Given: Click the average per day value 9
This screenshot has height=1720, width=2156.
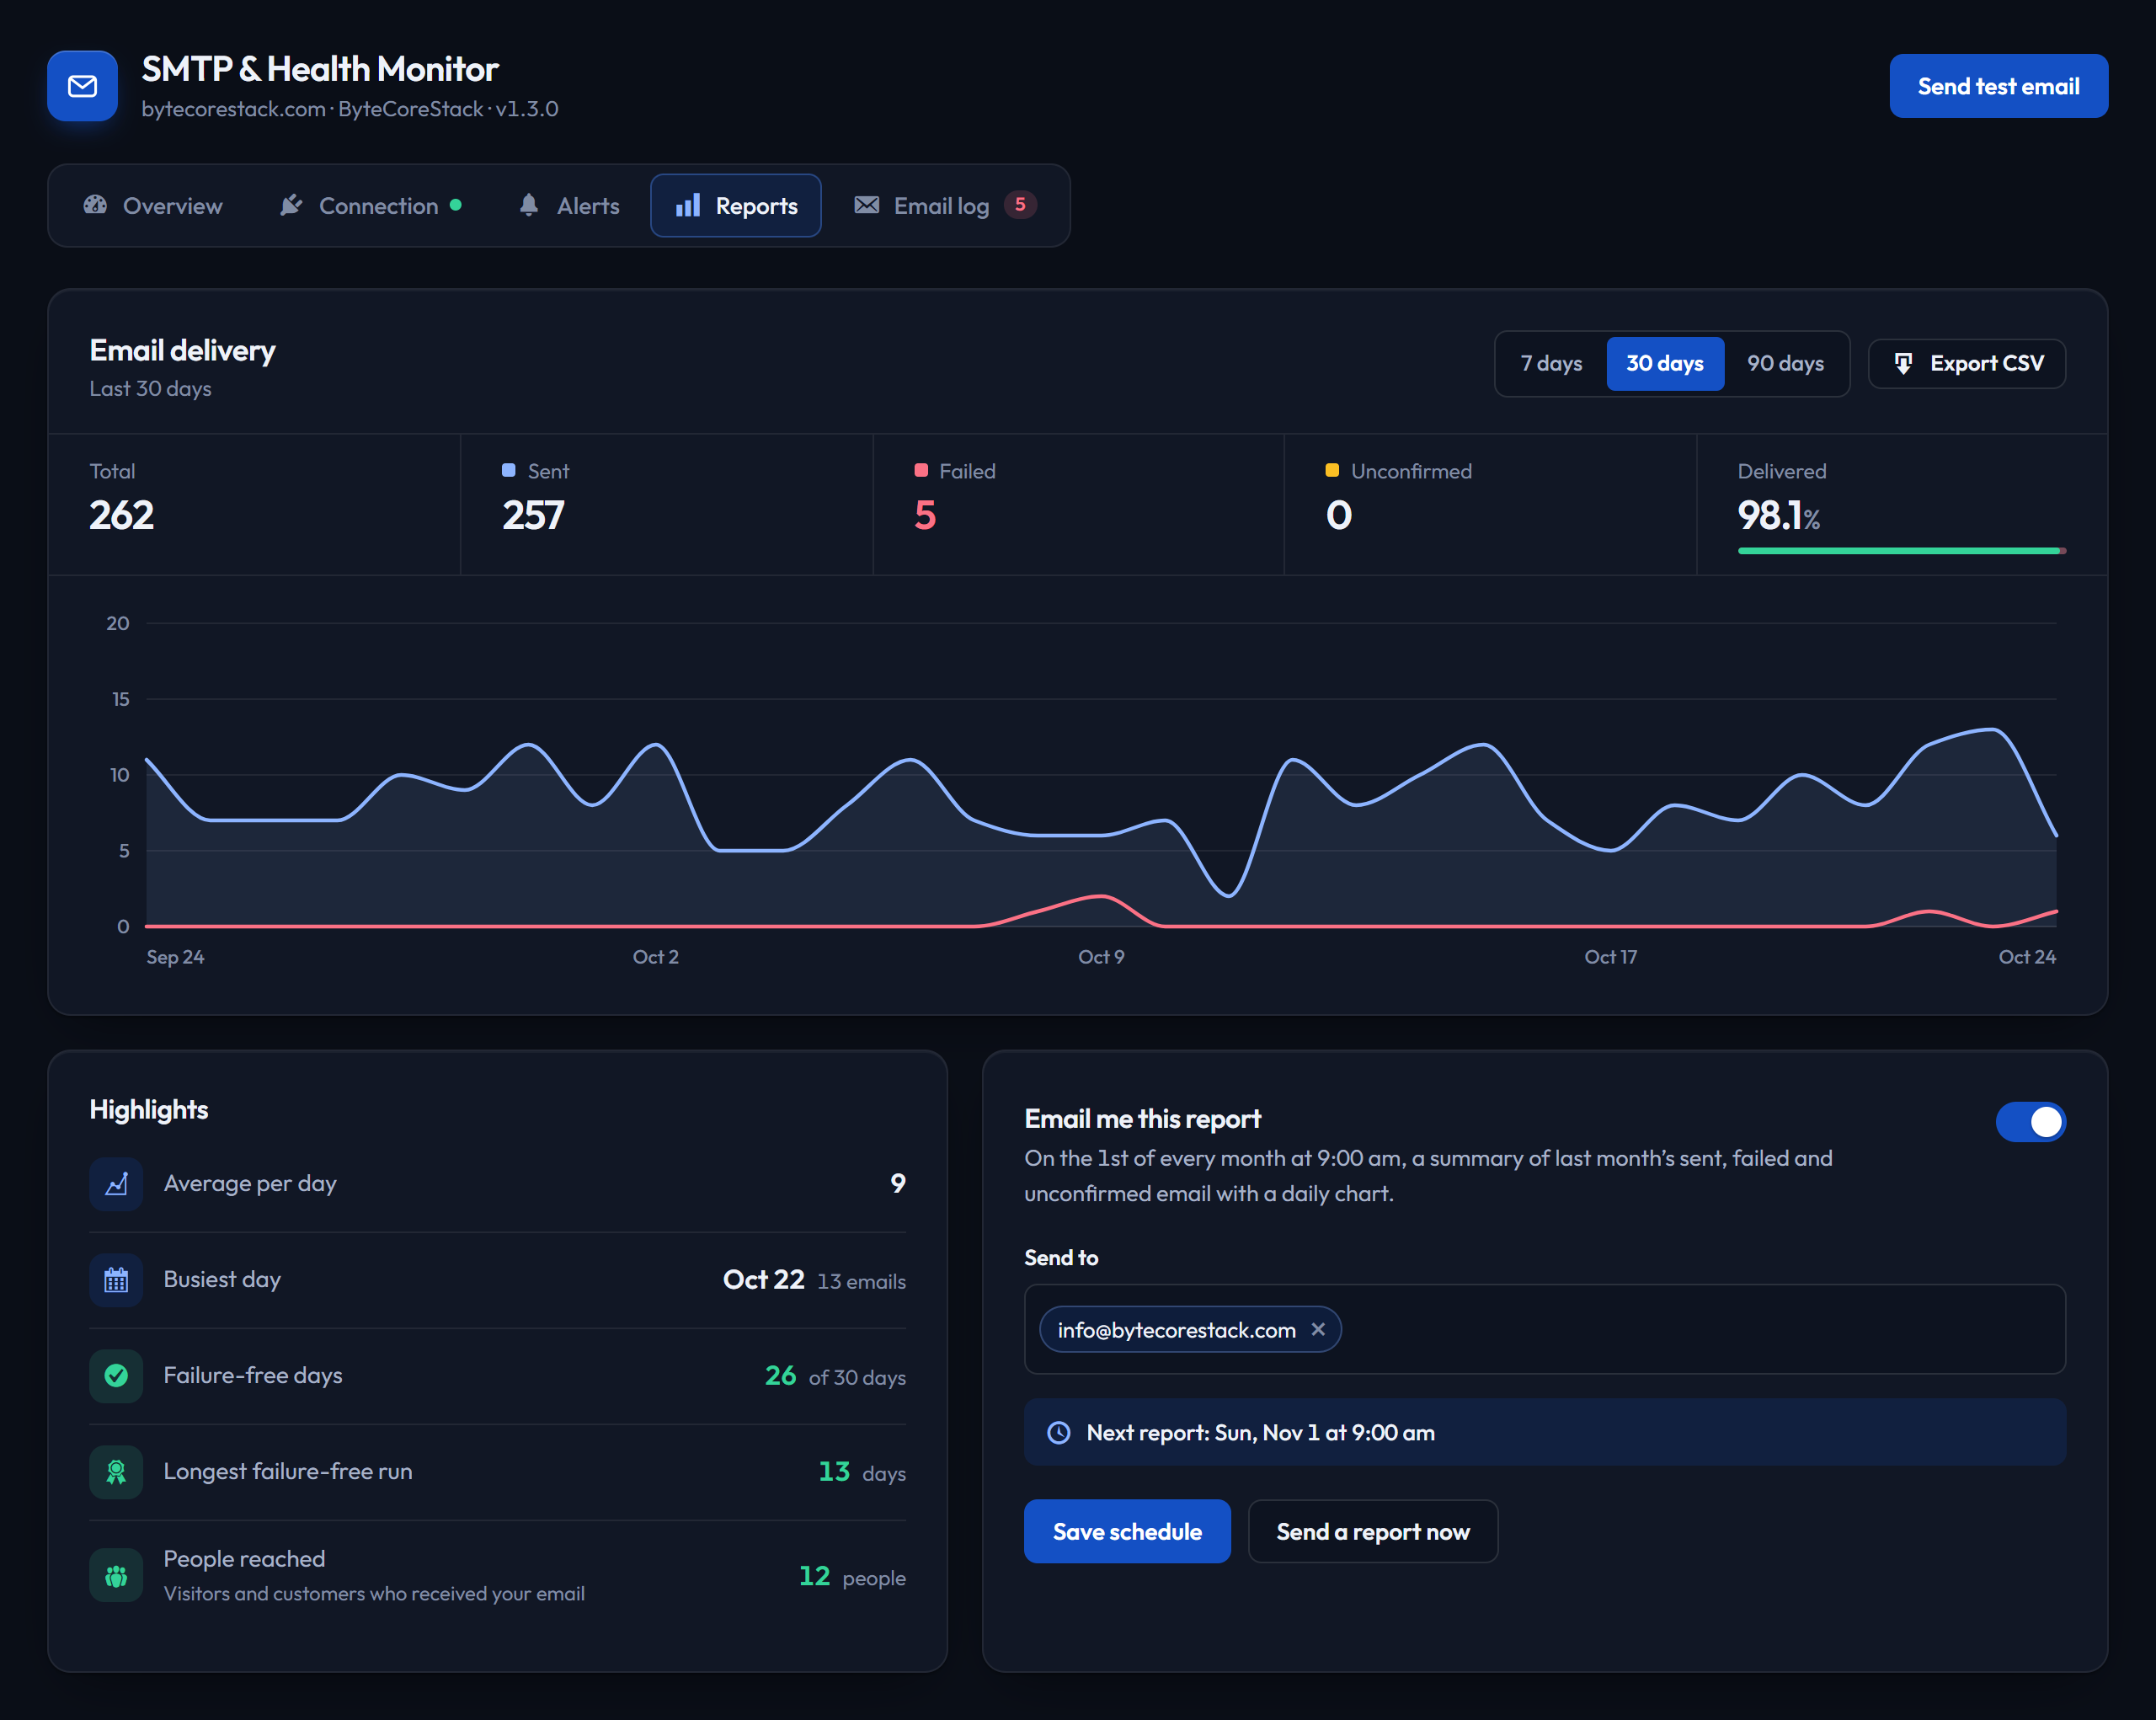Looking at the screenshot, I should click(x=898, y=1184).
